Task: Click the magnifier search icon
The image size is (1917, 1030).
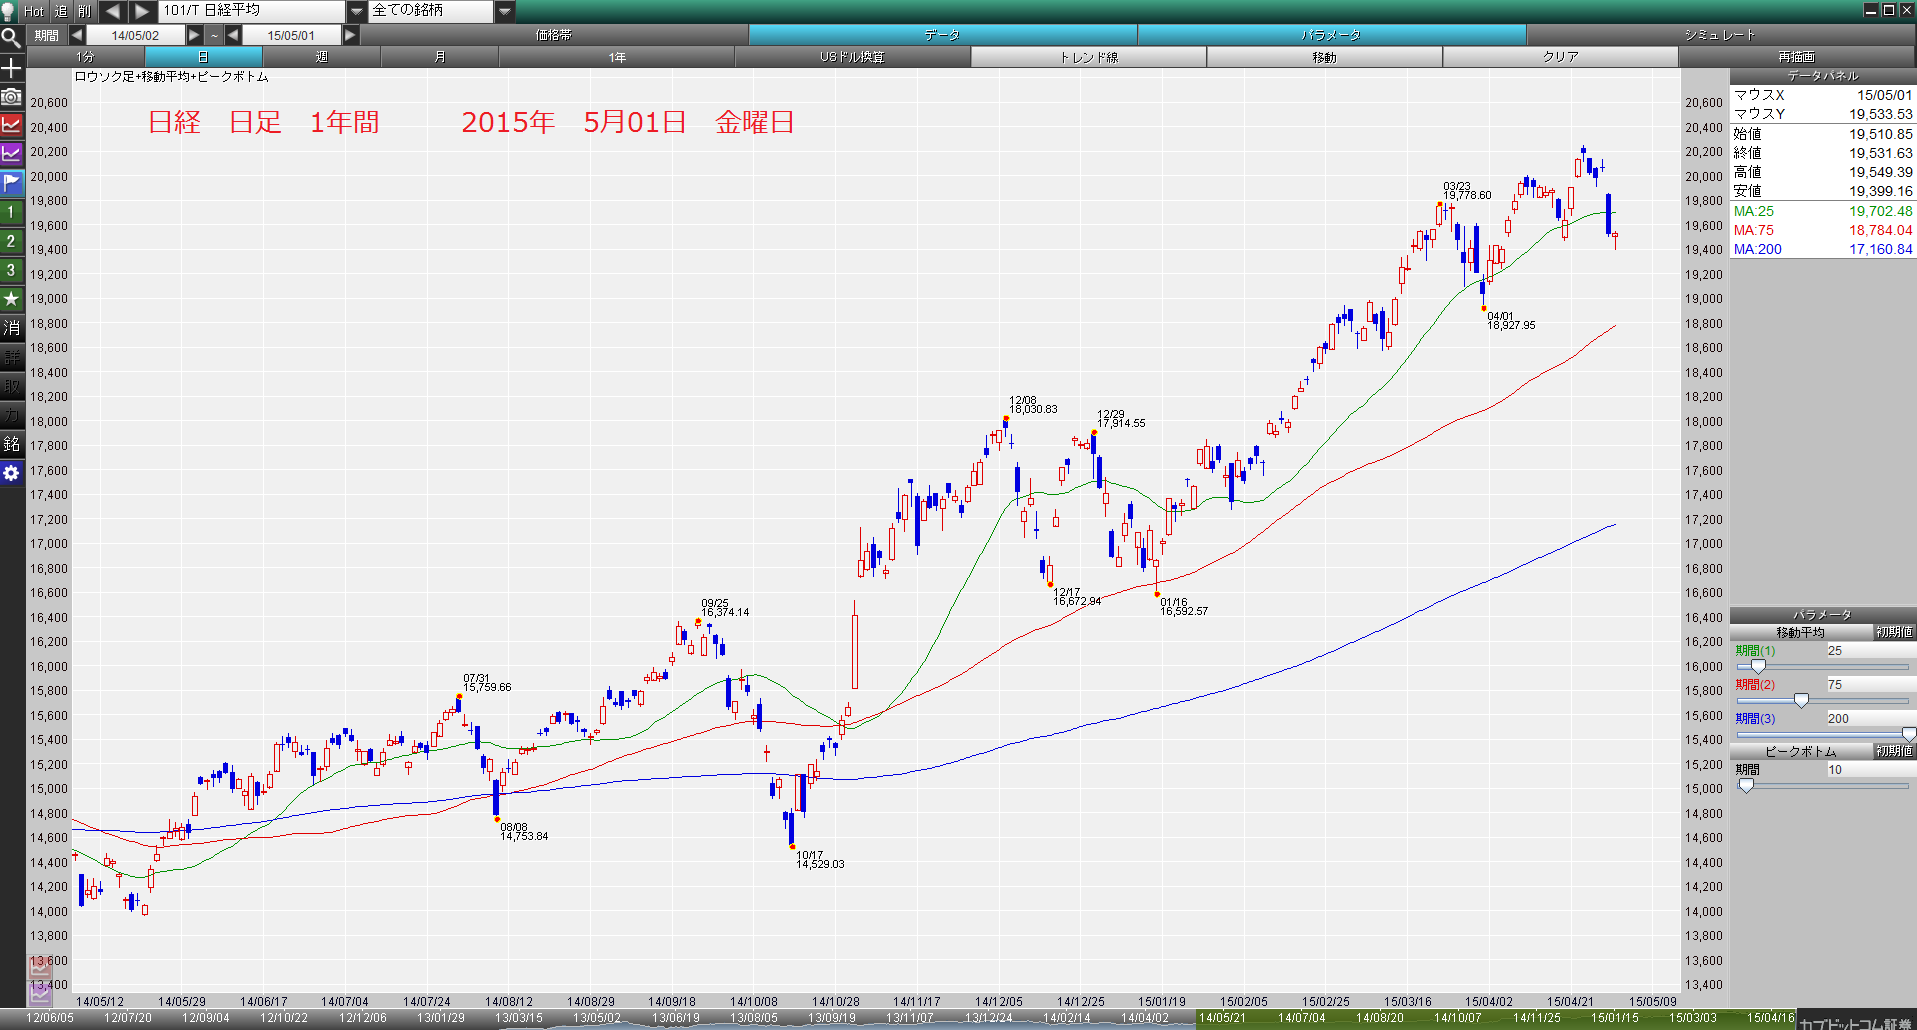Action: coord(11,38)
